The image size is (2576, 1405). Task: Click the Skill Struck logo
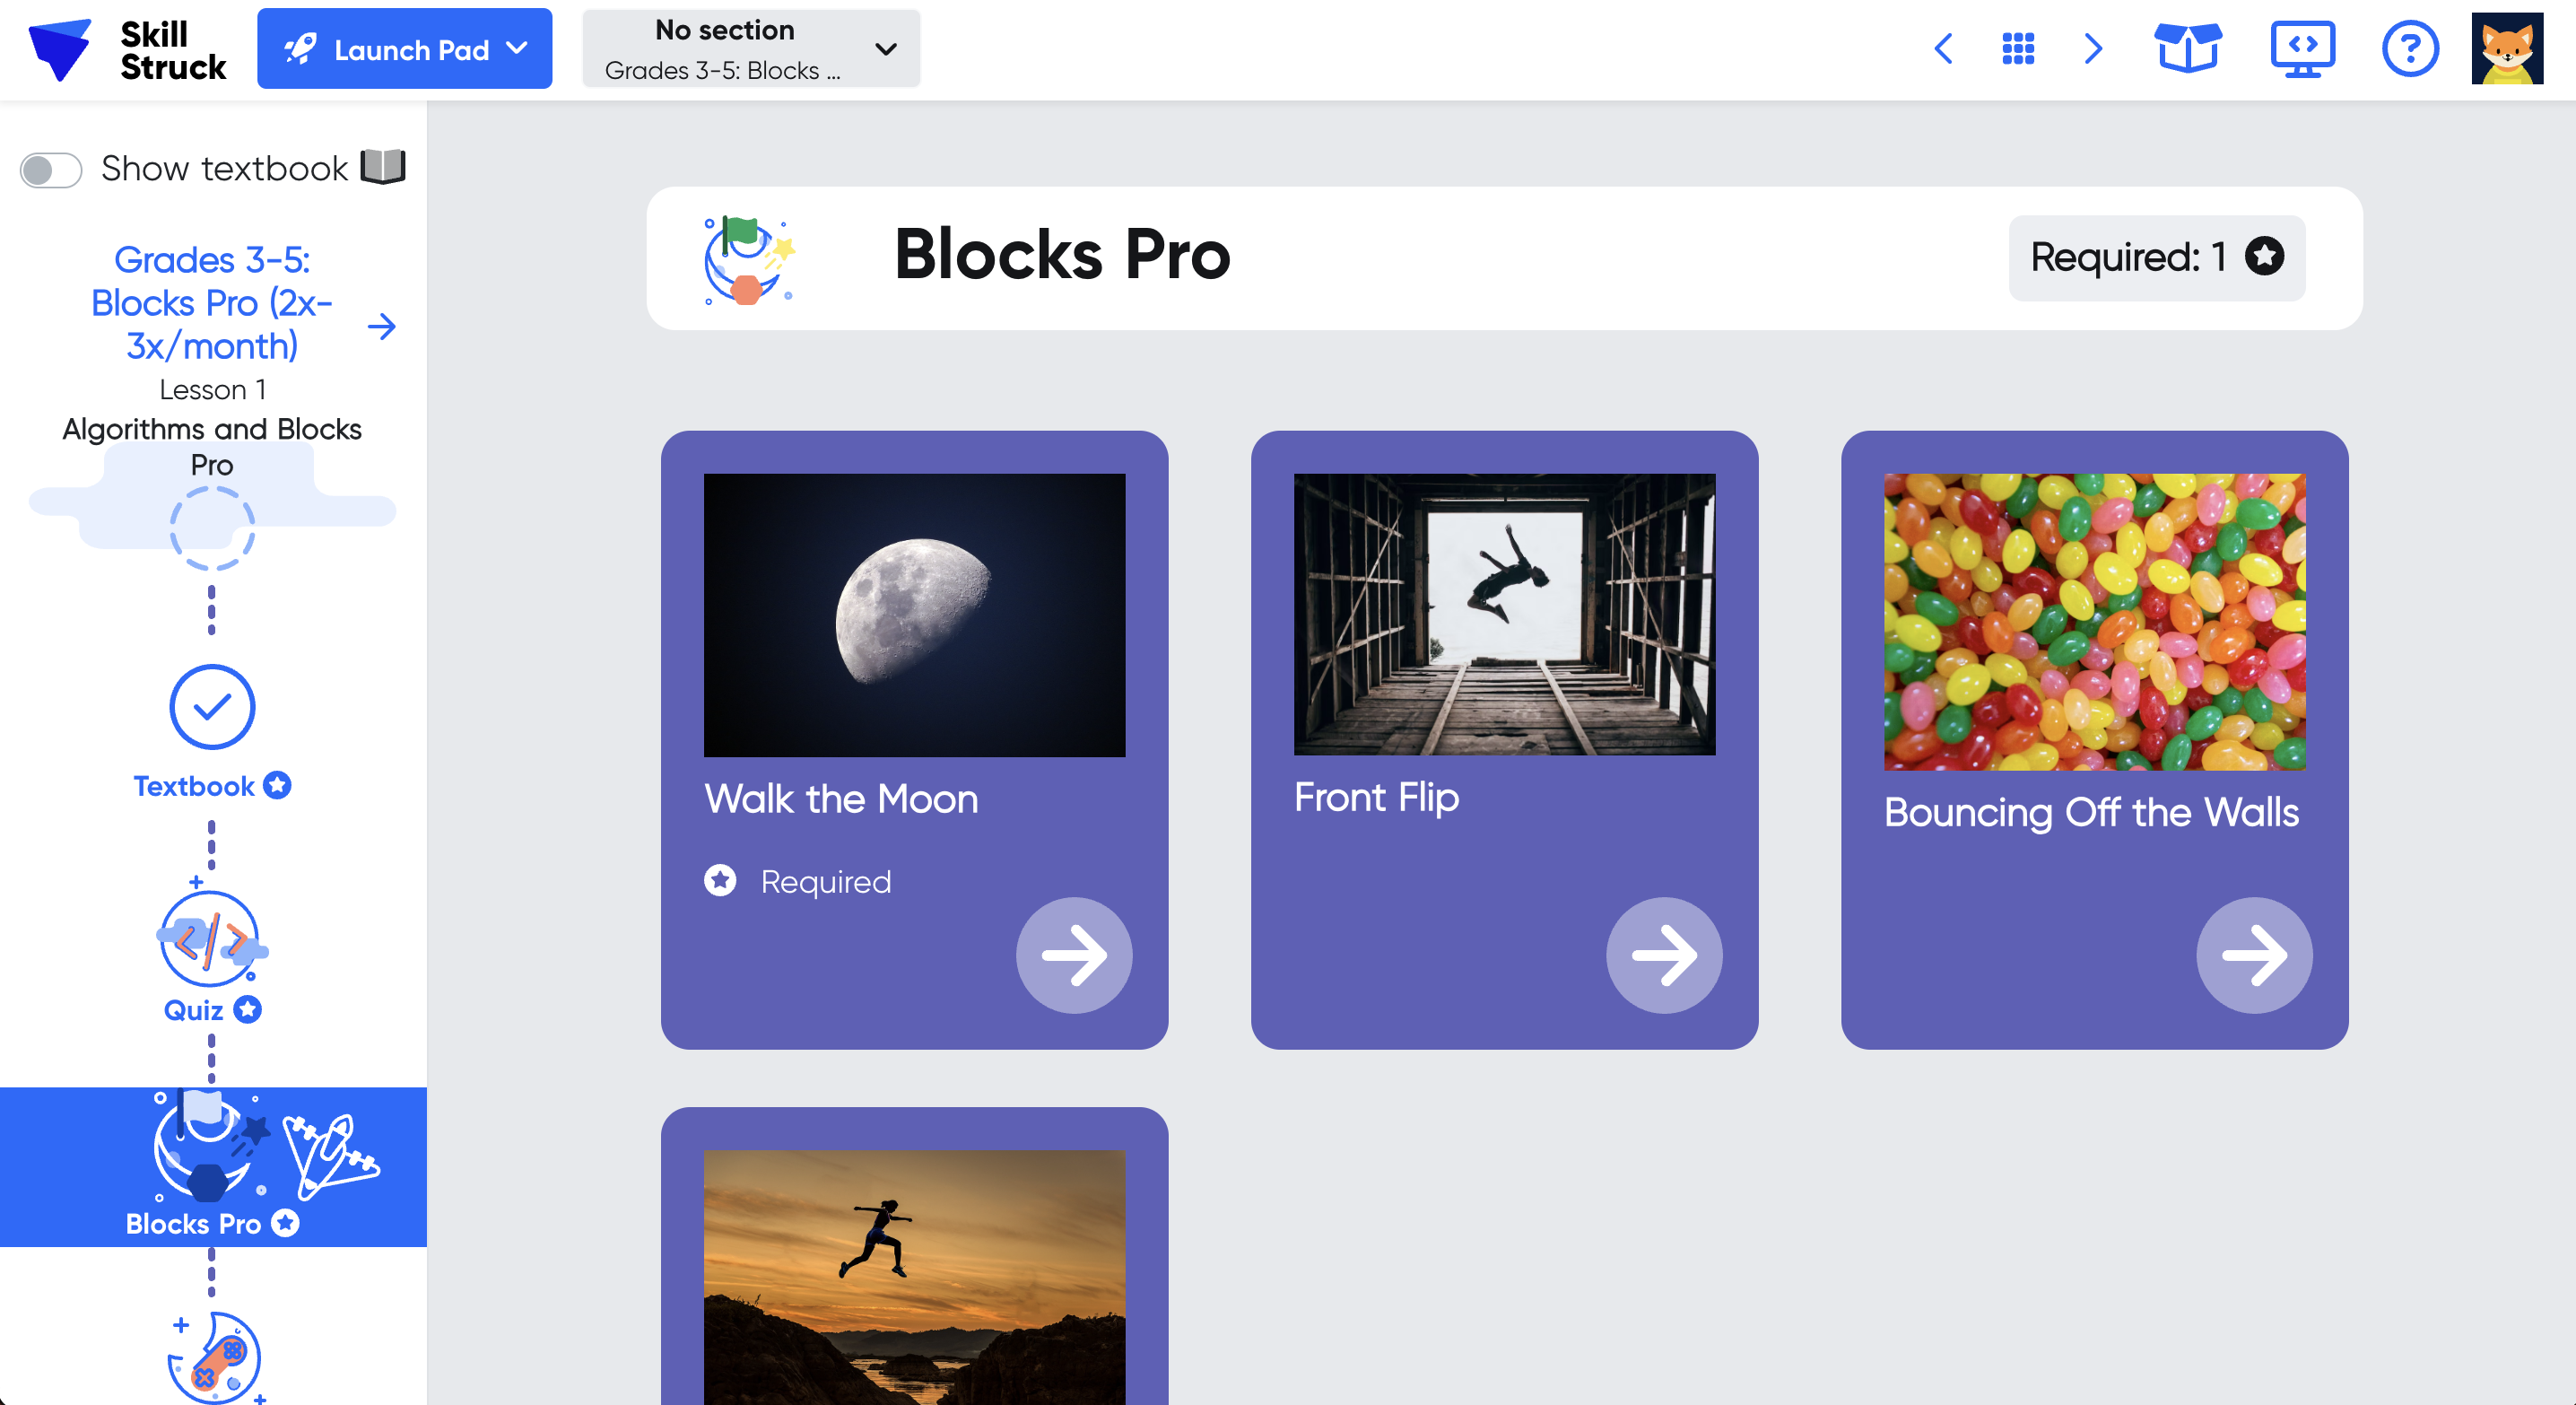(128, 49)
